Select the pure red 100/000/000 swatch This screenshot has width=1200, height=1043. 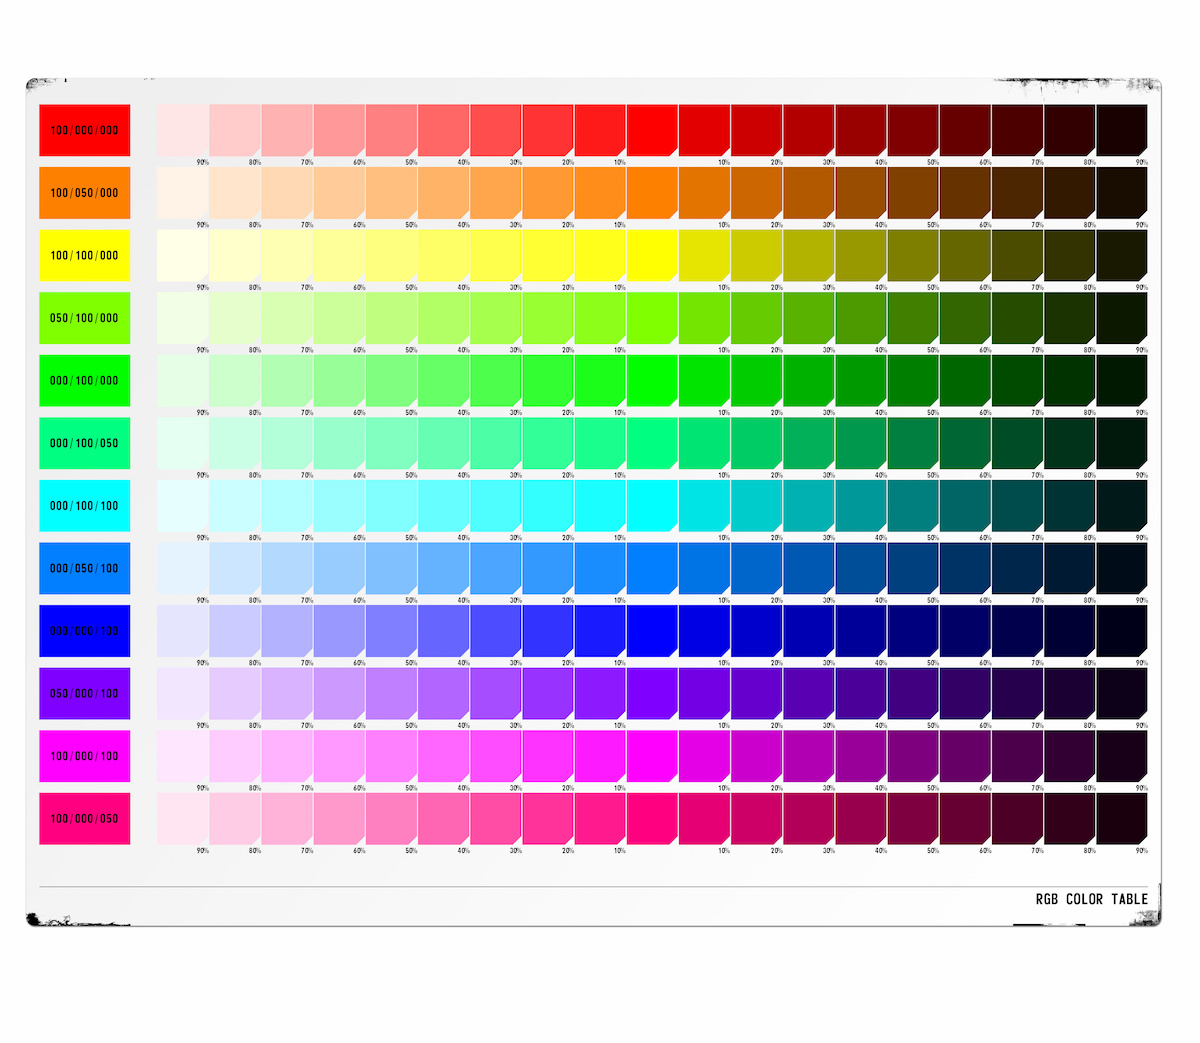coord(84,130)
